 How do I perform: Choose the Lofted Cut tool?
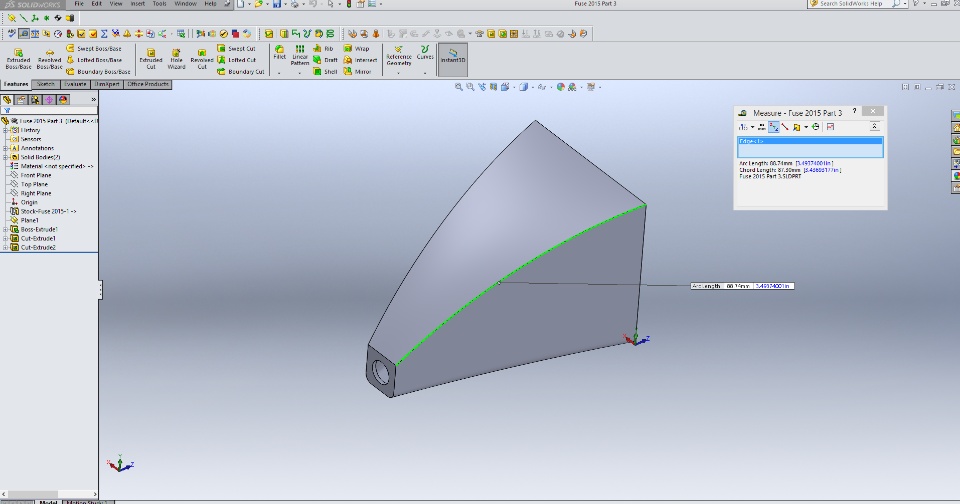pos(236,60)
